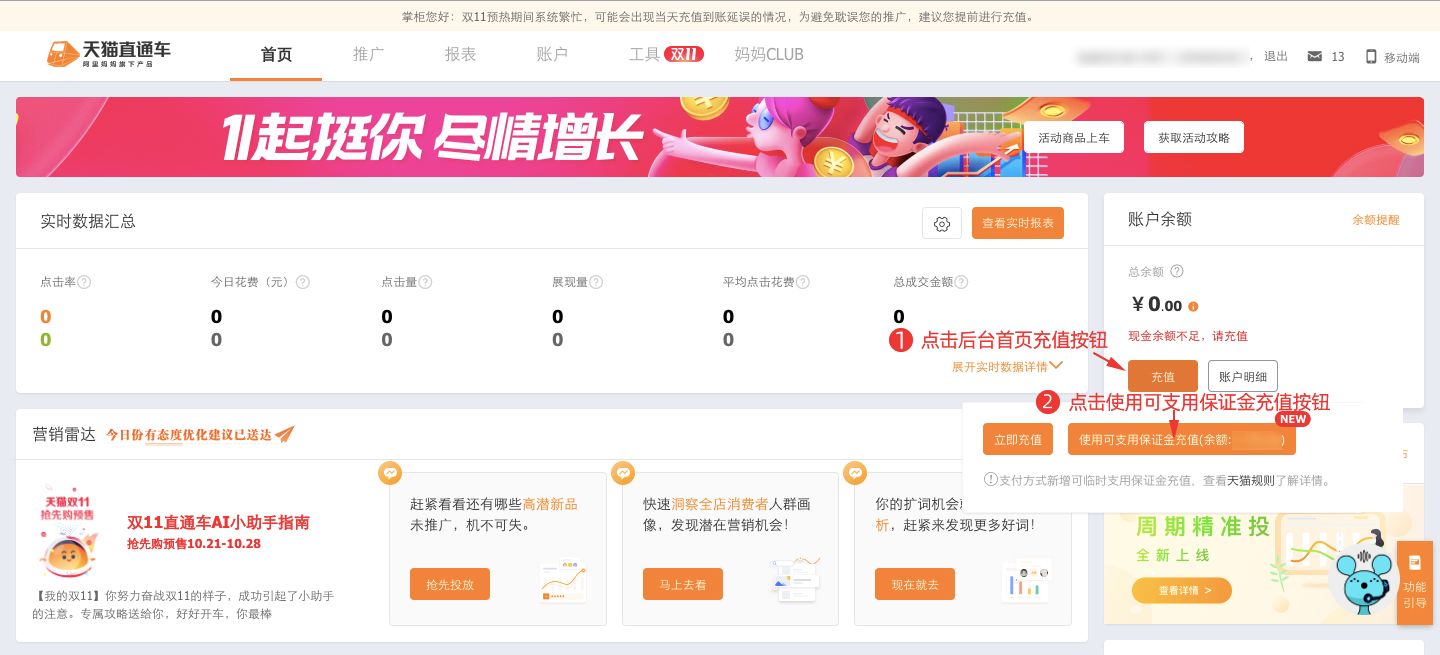Viewport: 1440px width, 655px height.
Task: Switch to the 报表 tab
Action: click(461, 55)
